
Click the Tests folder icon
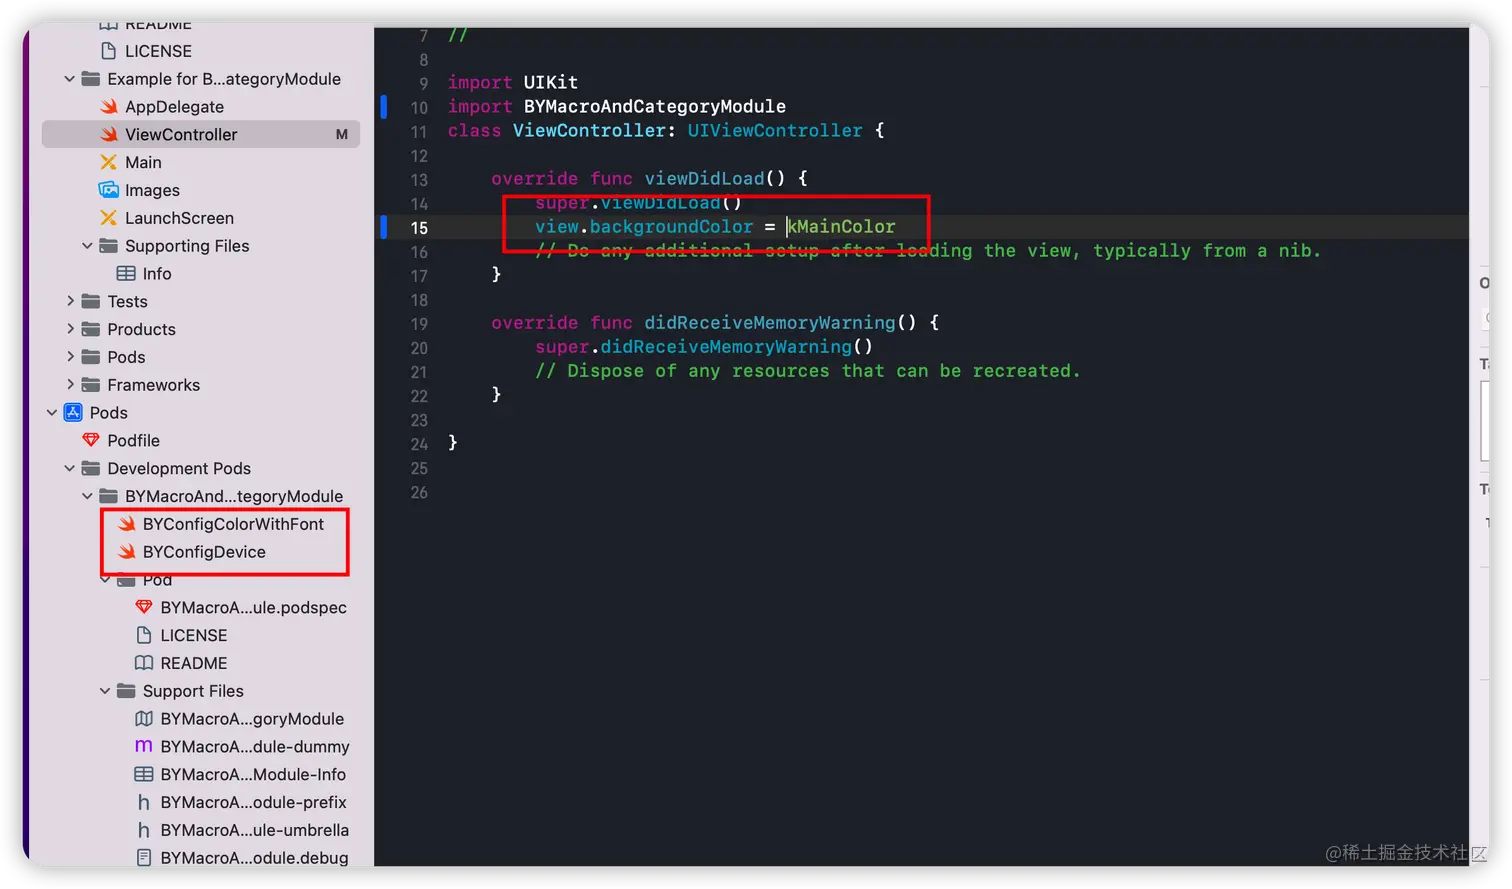click(91, 301)
